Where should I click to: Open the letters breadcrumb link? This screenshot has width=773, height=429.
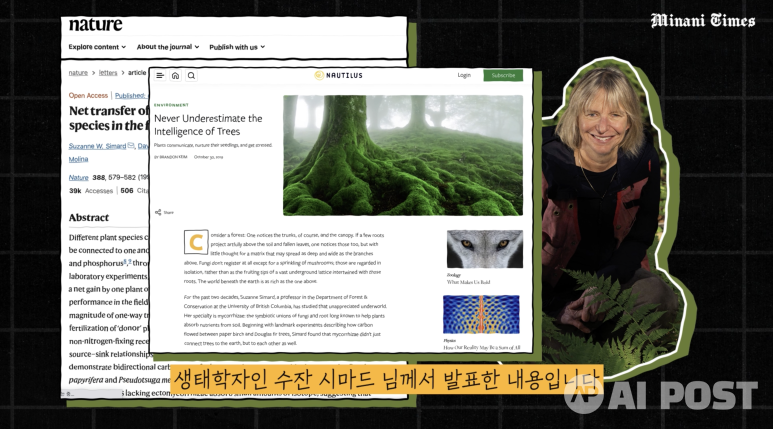(x=108, y=72)
